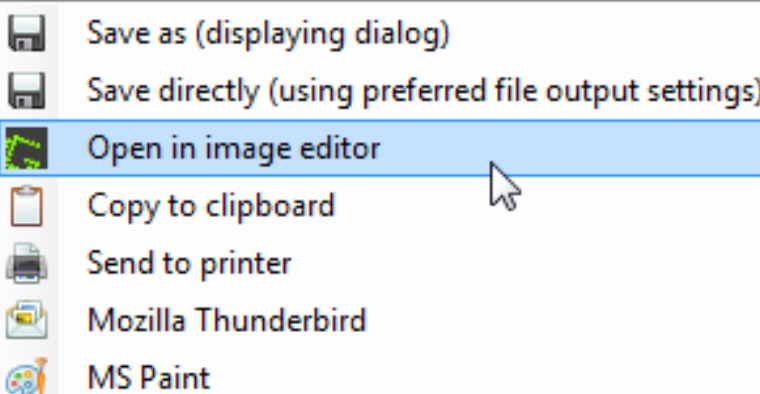
Task: Select Save directly using preferred output settings
Action: click(x=423, y=91)
